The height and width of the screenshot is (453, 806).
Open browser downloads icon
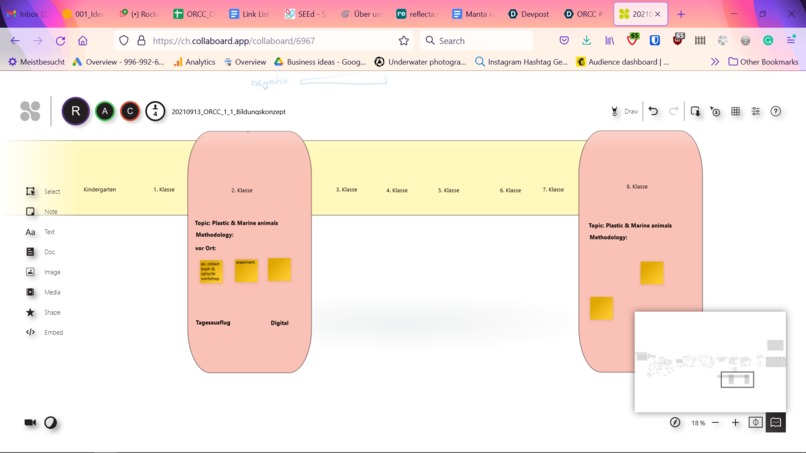[x=586, y=40]
